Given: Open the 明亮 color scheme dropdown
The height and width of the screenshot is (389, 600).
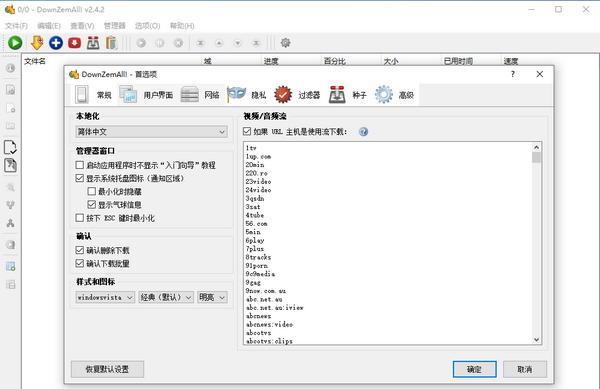Looking at the screenshot, I should click(212, 297).
